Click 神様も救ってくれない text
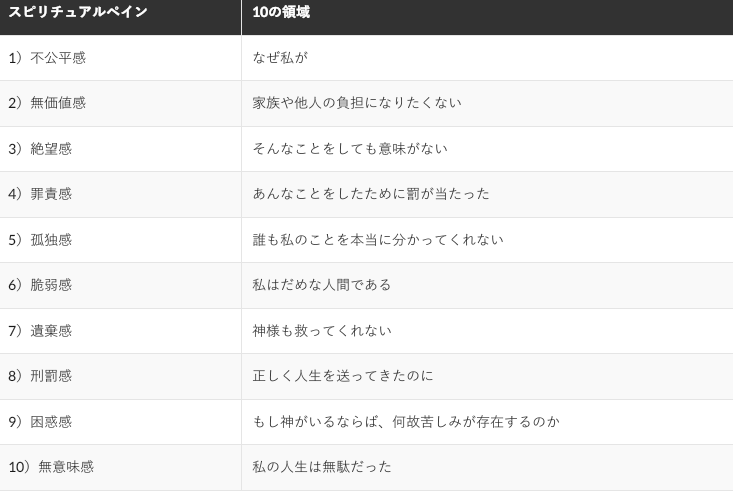Viewport: 733px width, 491px height. (x=322, y=331)
